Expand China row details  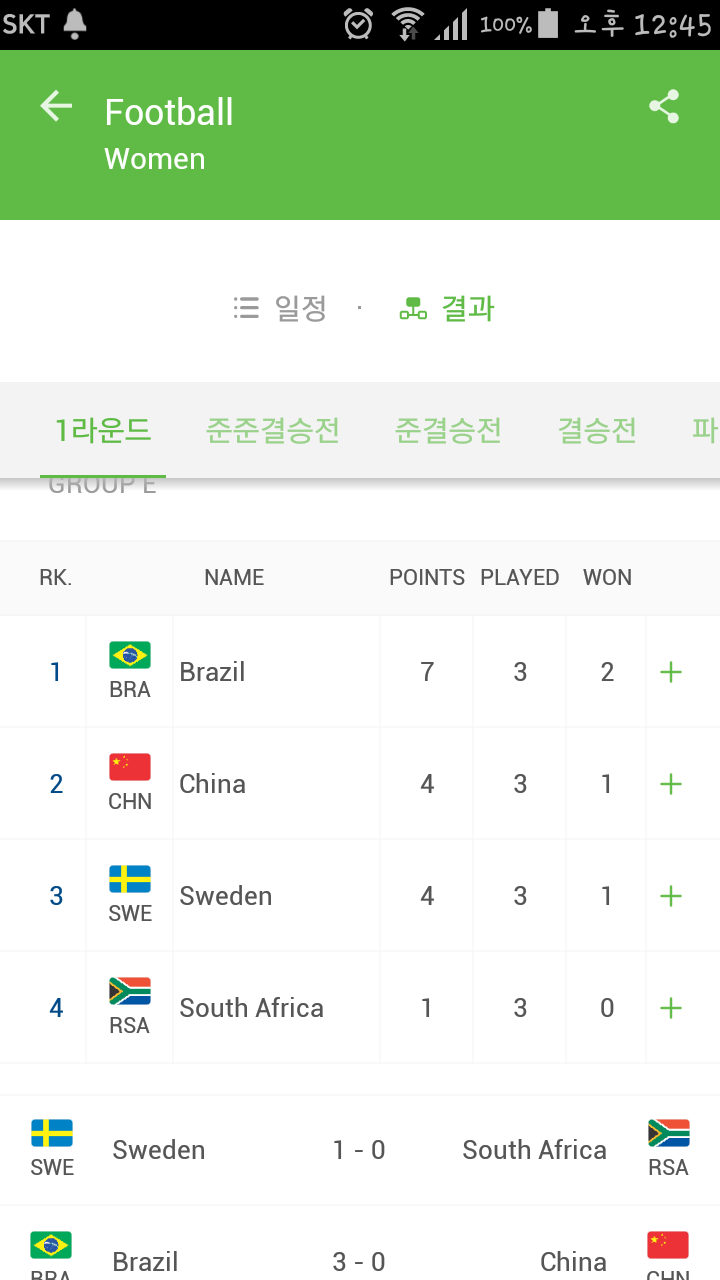(671, 784)
